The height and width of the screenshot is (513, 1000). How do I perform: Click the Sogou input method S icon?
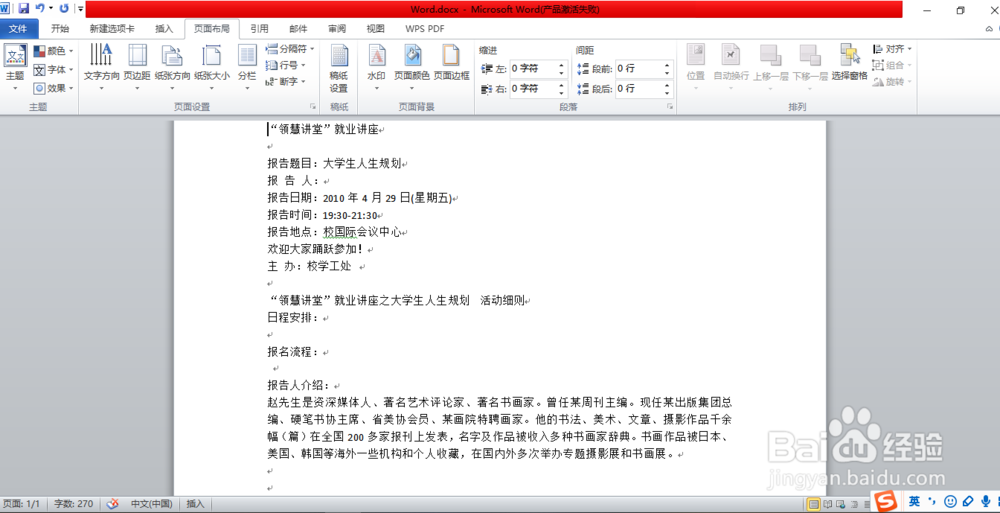coord(886,502)
